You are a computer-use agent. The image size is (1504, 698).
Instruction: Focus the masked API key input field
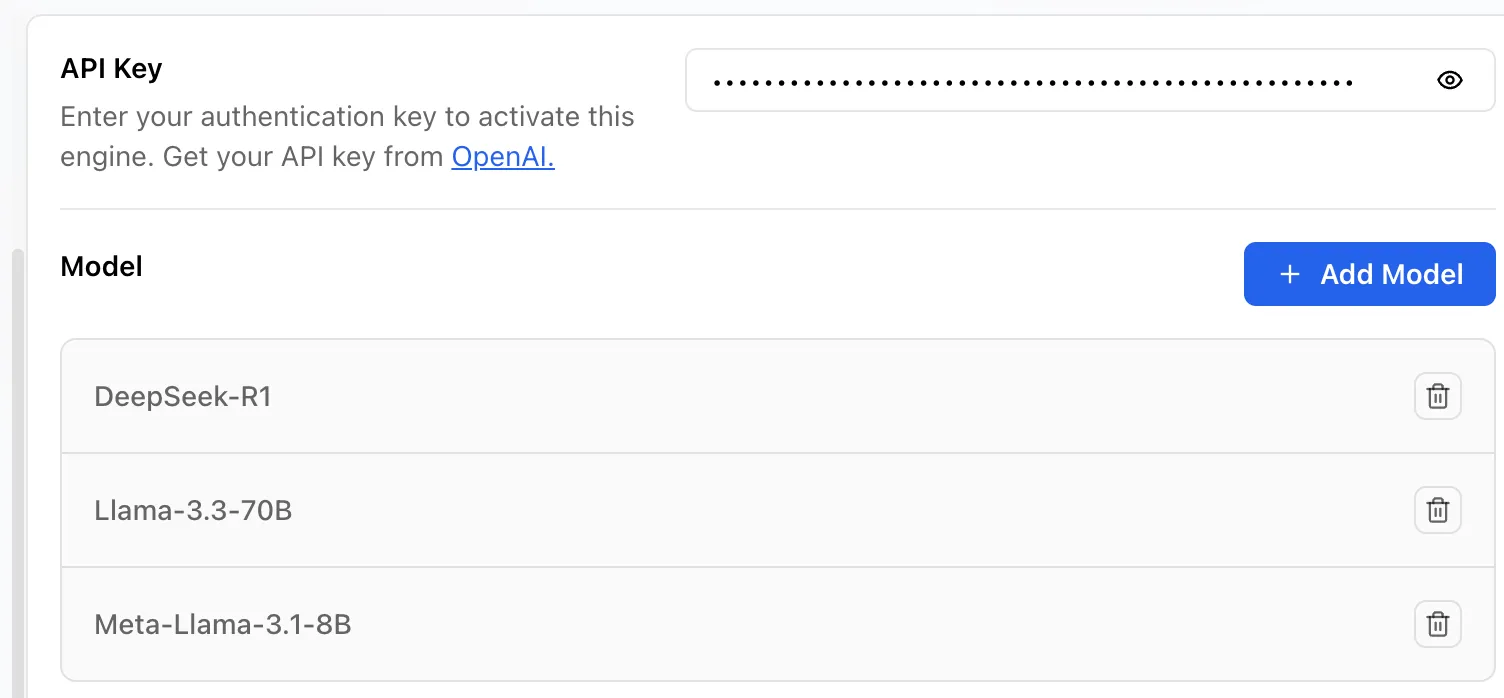[x=1090, y=81]
